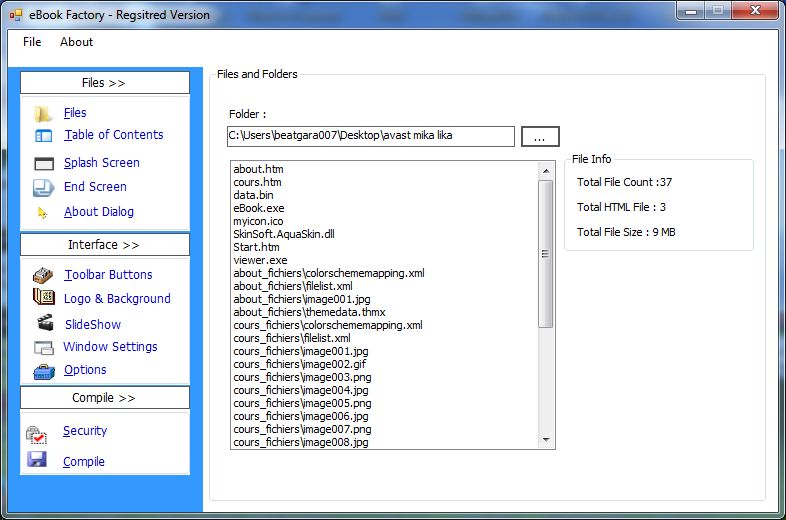This screenshot has width=786, height=520.
Task: Click the yellow folder icon beside Files
Action: tap(43, 114)
